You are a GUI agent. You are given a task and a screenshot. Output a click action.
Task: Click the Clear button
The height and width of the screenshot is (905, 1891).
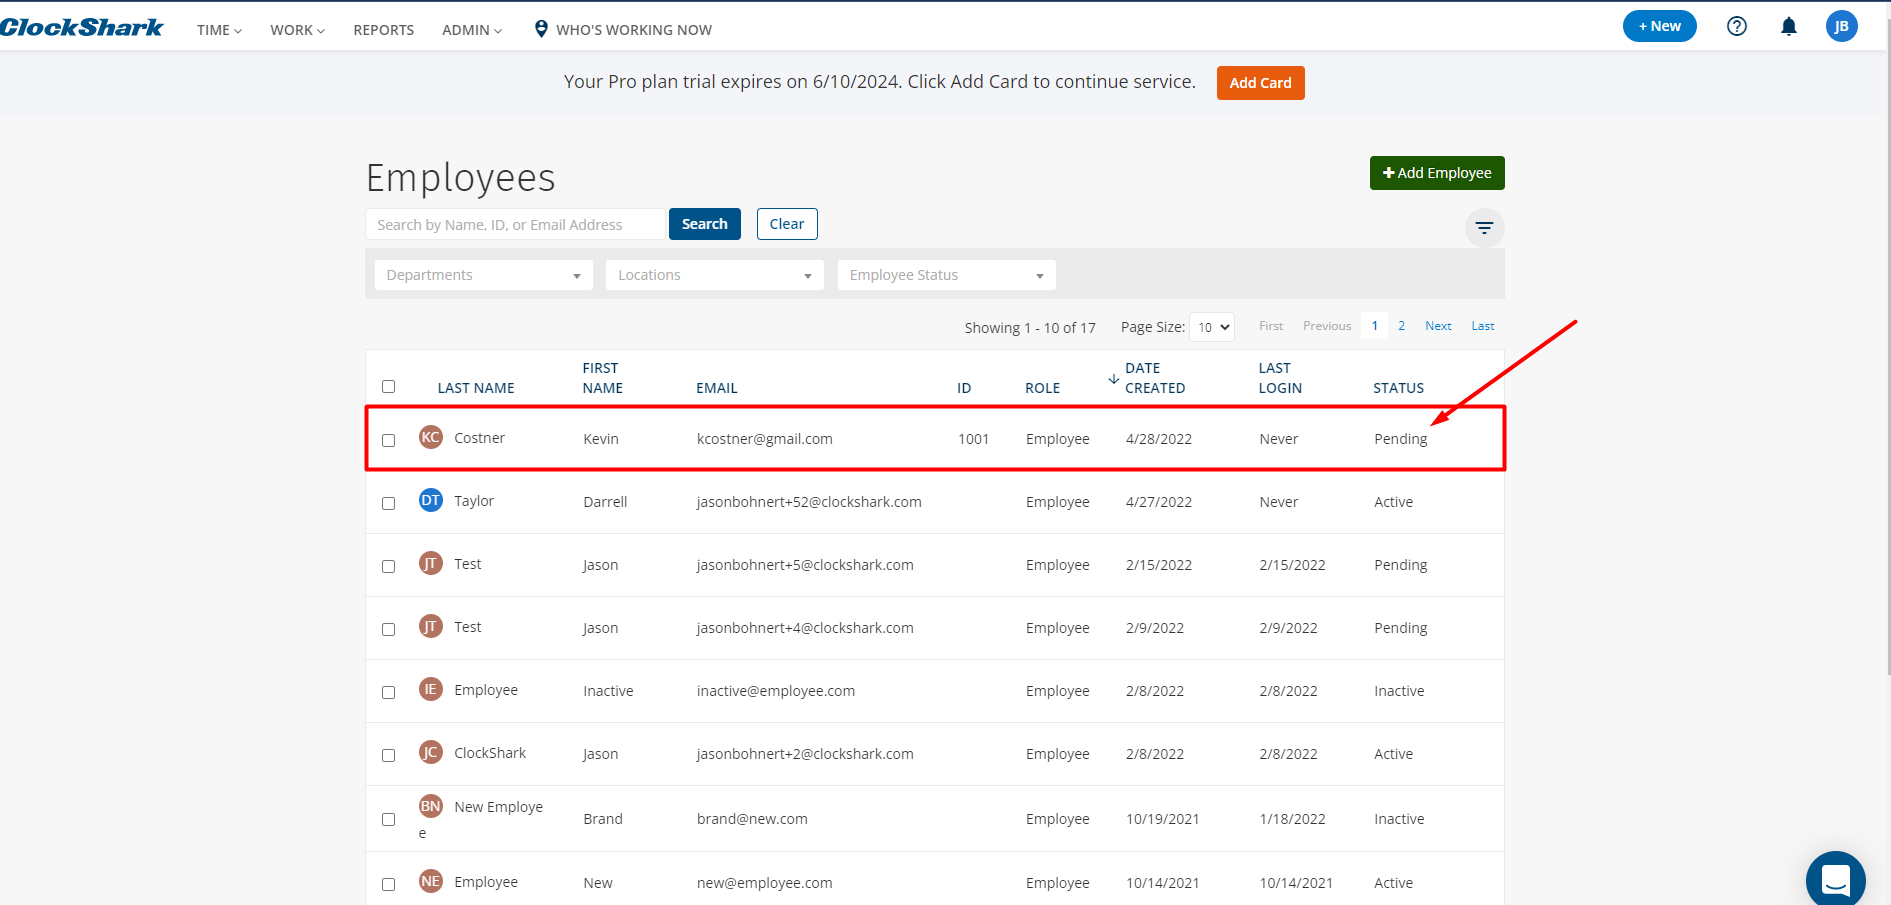(x=787, y=224)
